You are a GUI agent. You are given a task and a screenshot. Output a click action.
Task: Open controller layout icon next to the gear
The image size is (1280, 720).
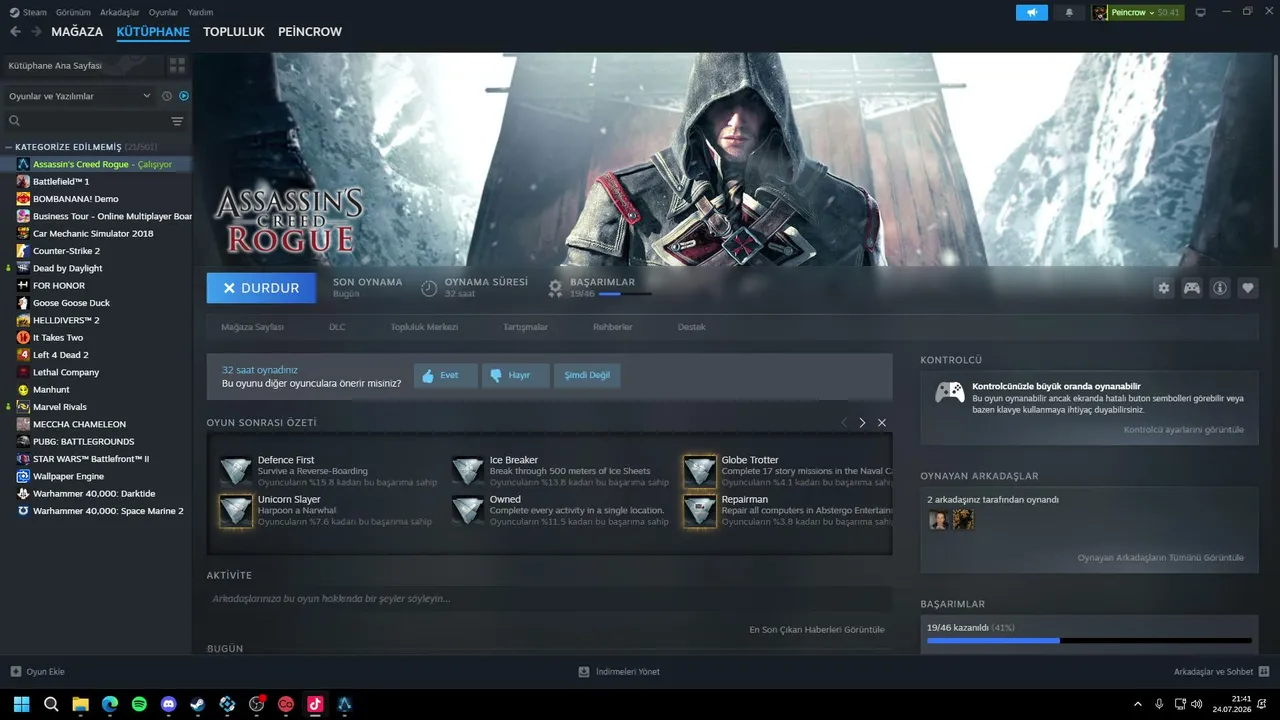coord(1192,288)
